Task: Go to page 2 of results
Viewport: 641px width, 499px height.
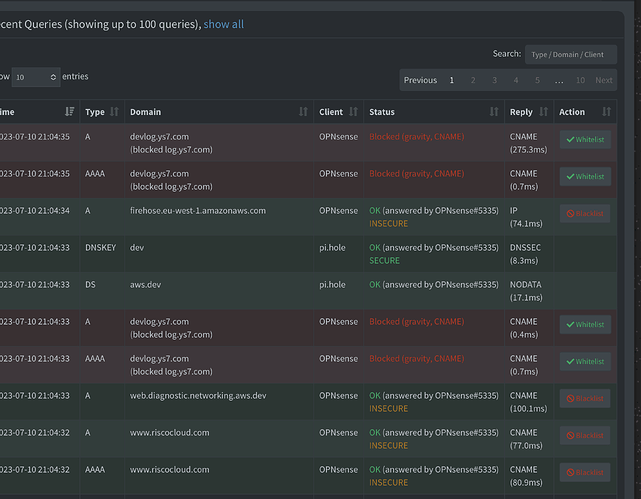Action: (473, 80)
